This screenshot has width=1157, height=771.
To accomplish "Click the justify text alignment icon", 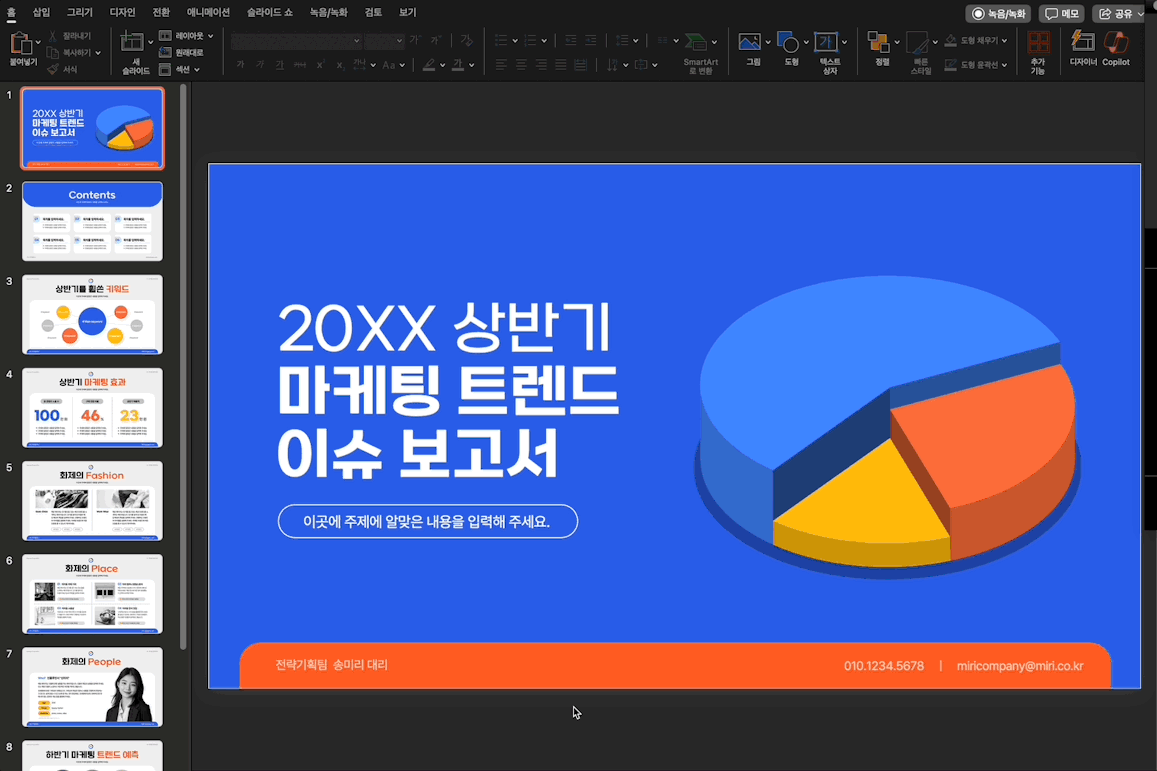I will click(561, 65).
